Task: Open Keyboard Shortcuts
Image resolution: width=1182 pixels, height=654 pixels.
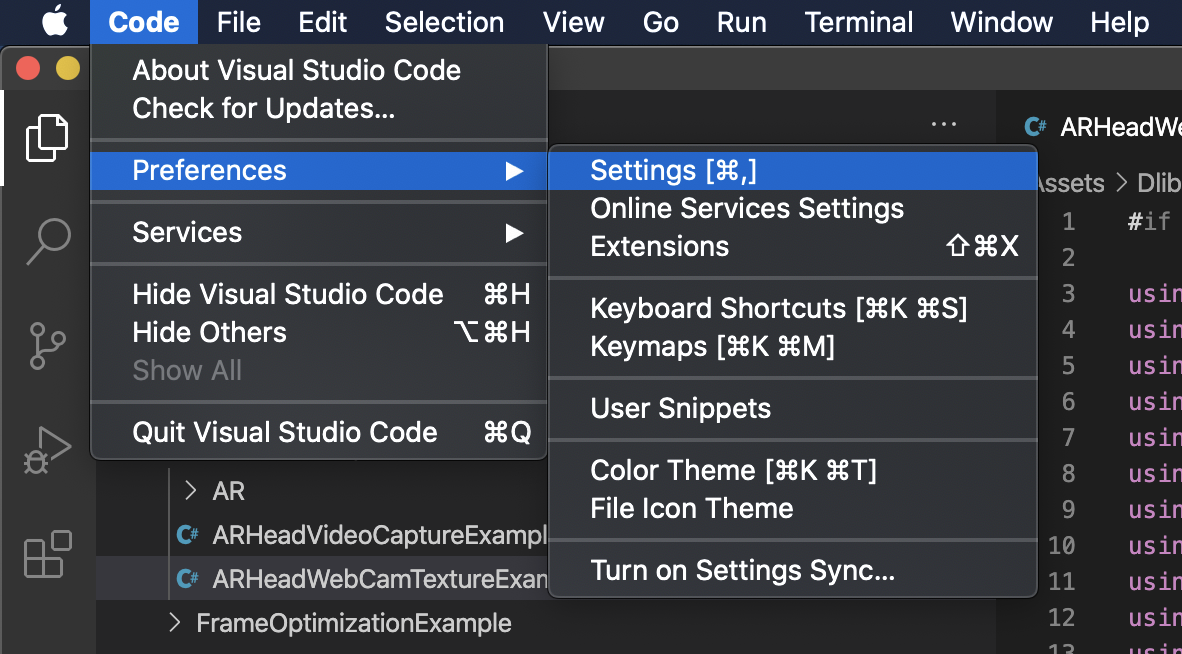Action: pos(793,309)
